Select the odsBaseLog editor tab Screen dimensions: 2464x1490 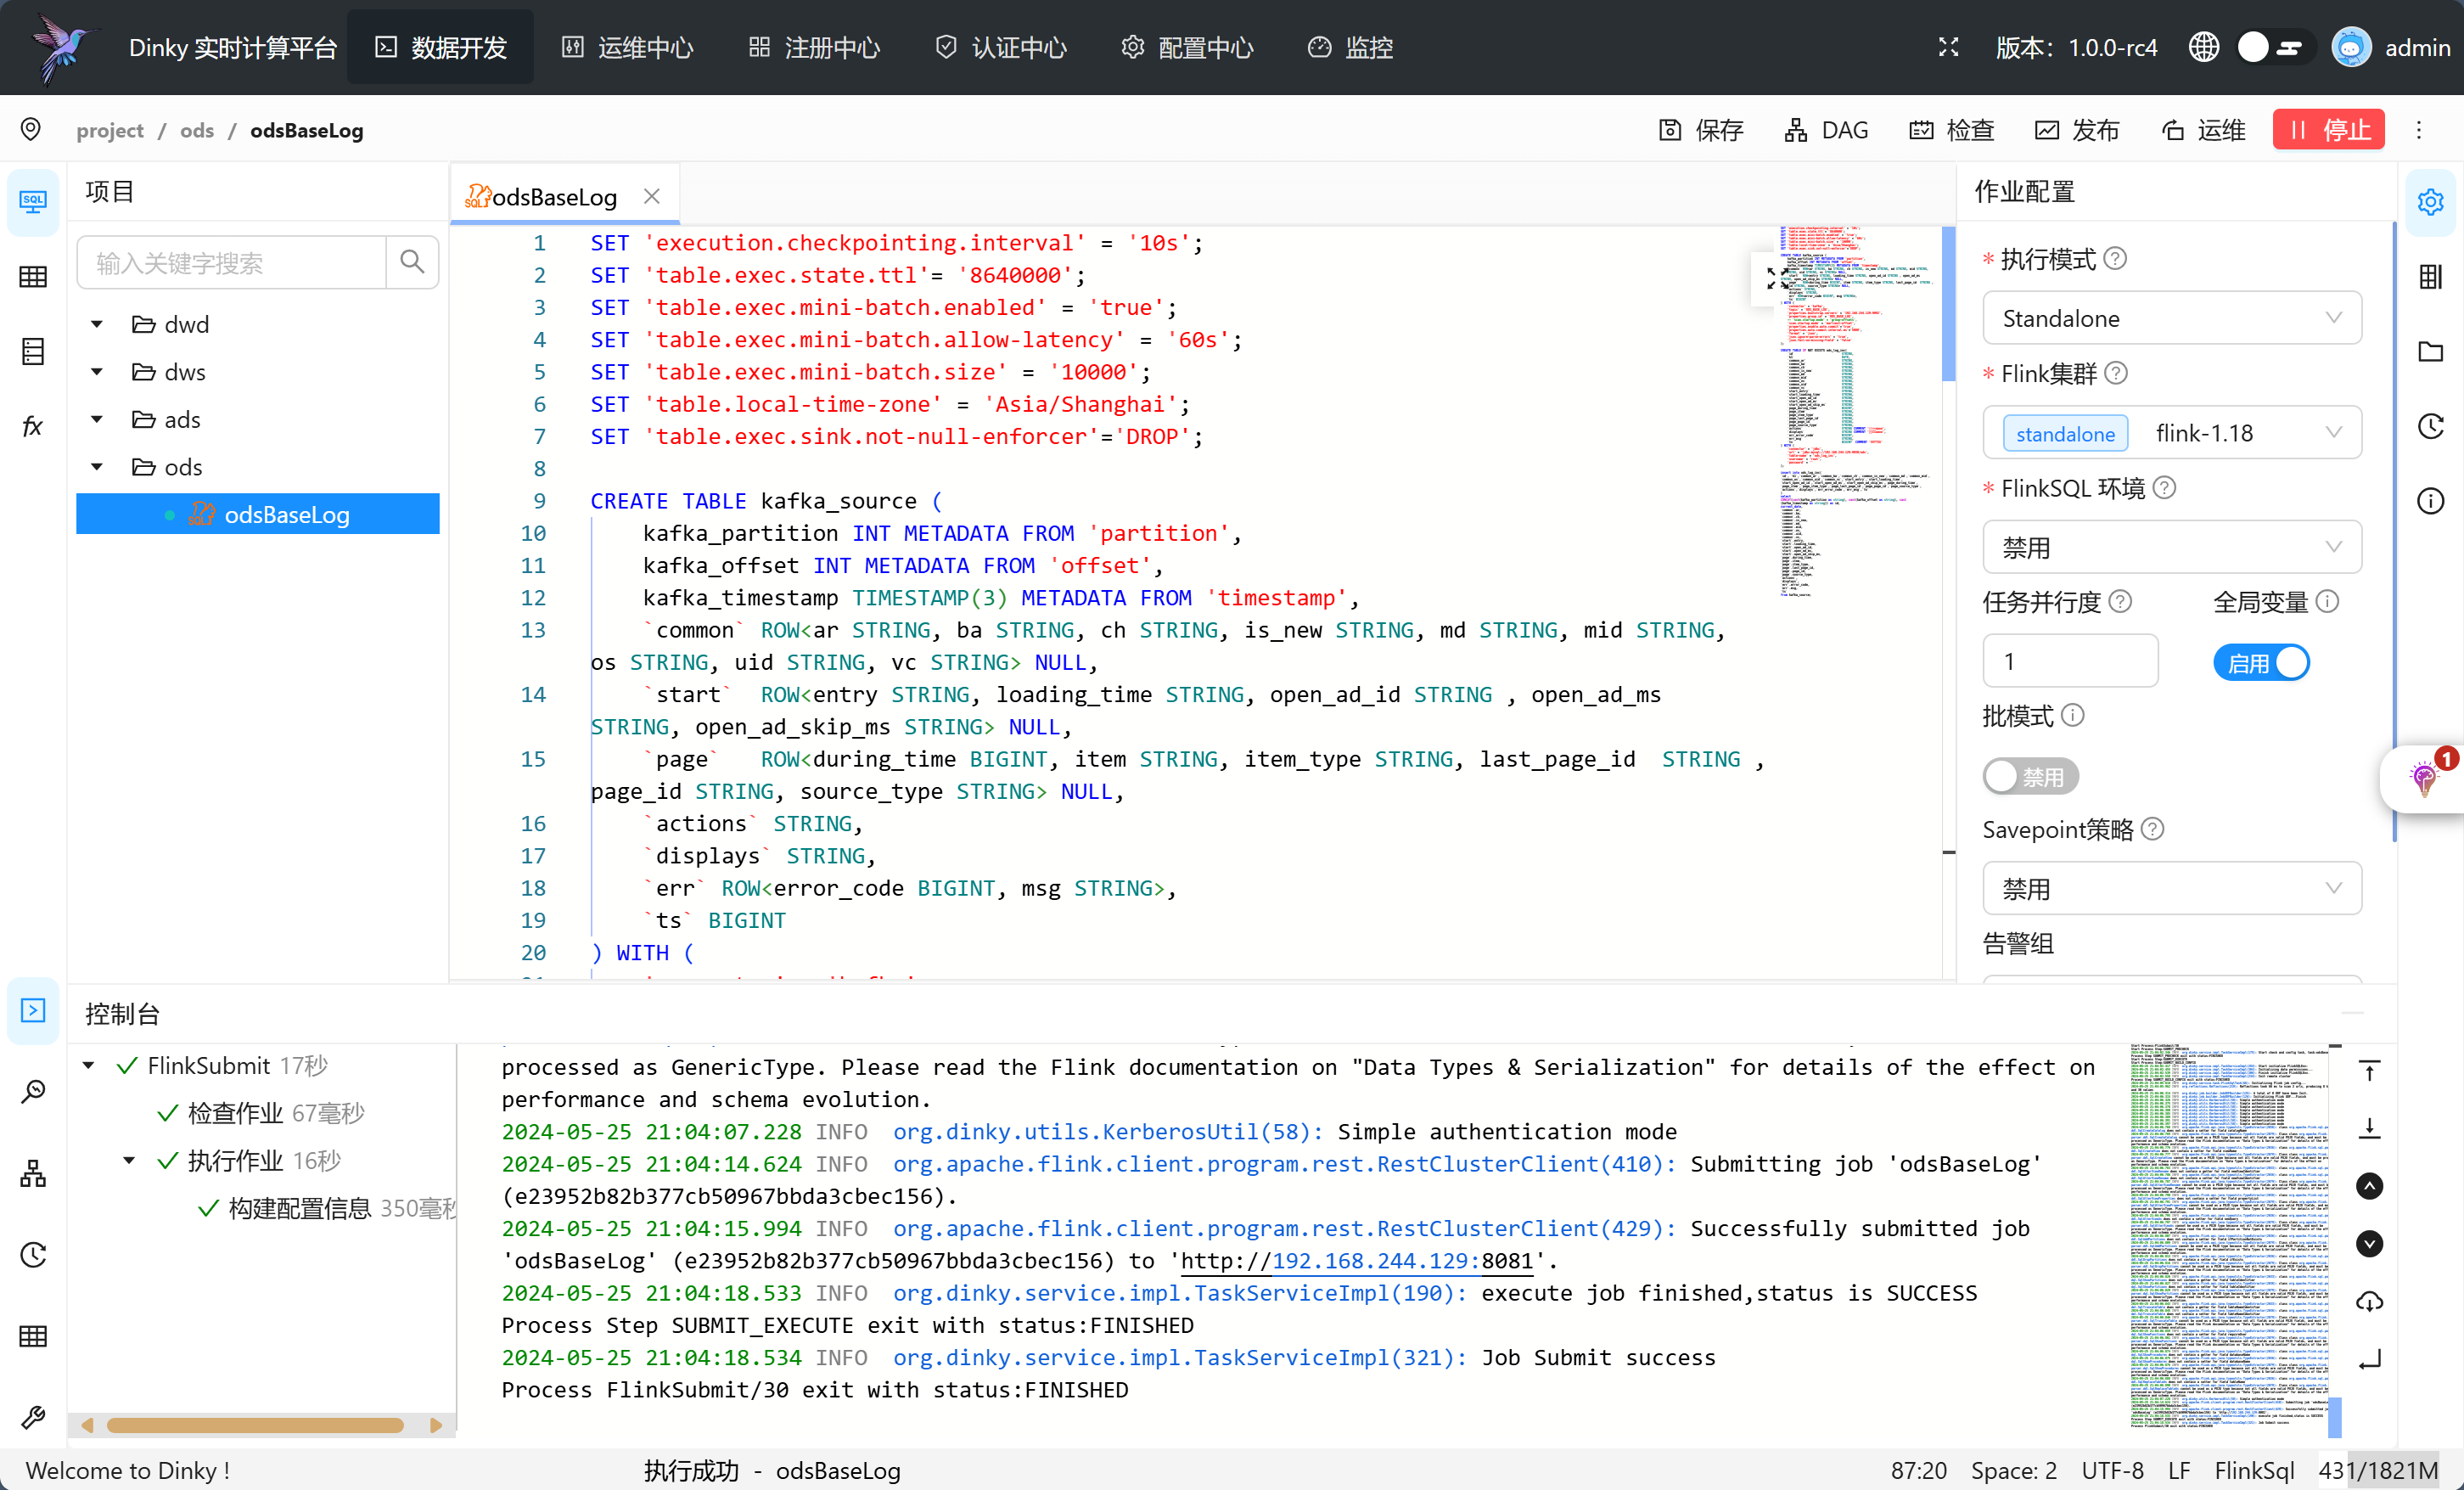pos(553,197)
